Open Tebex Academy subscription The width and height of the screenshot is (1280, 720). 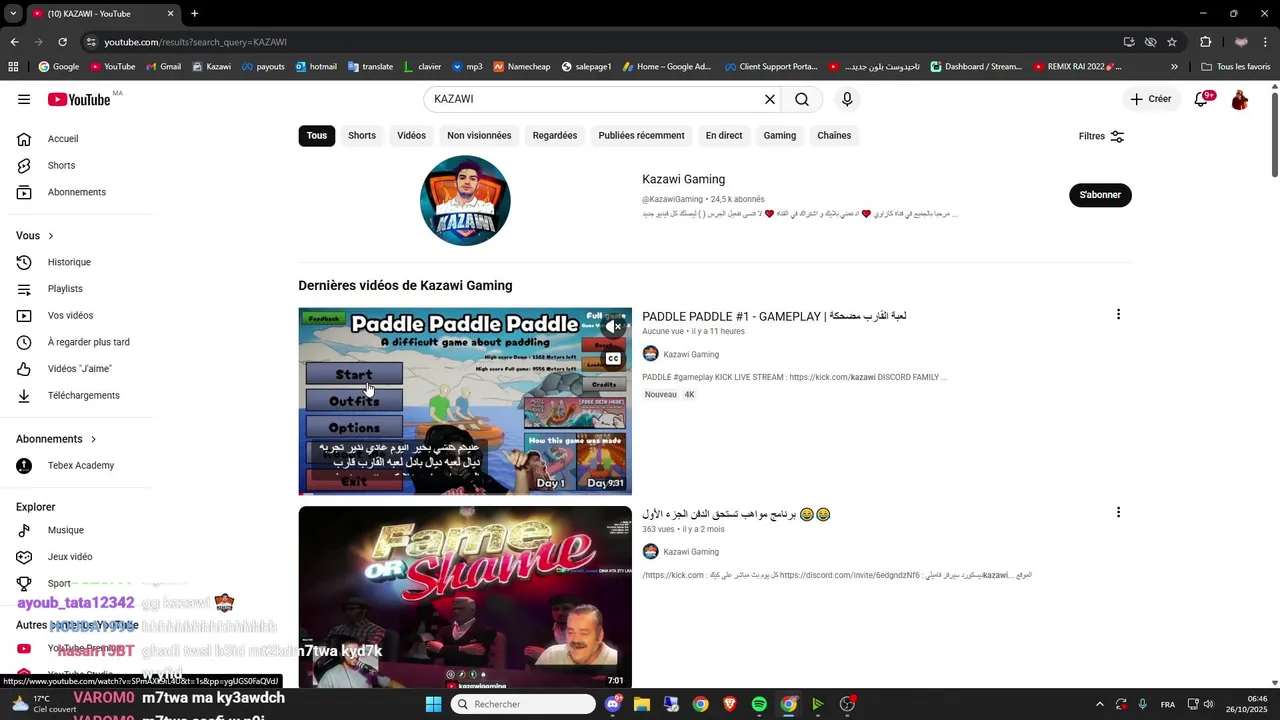81,466
